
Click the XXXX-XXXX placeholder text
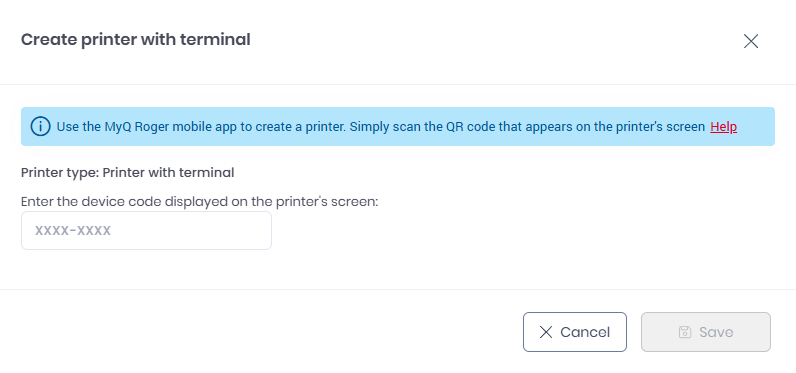[73, 230]
